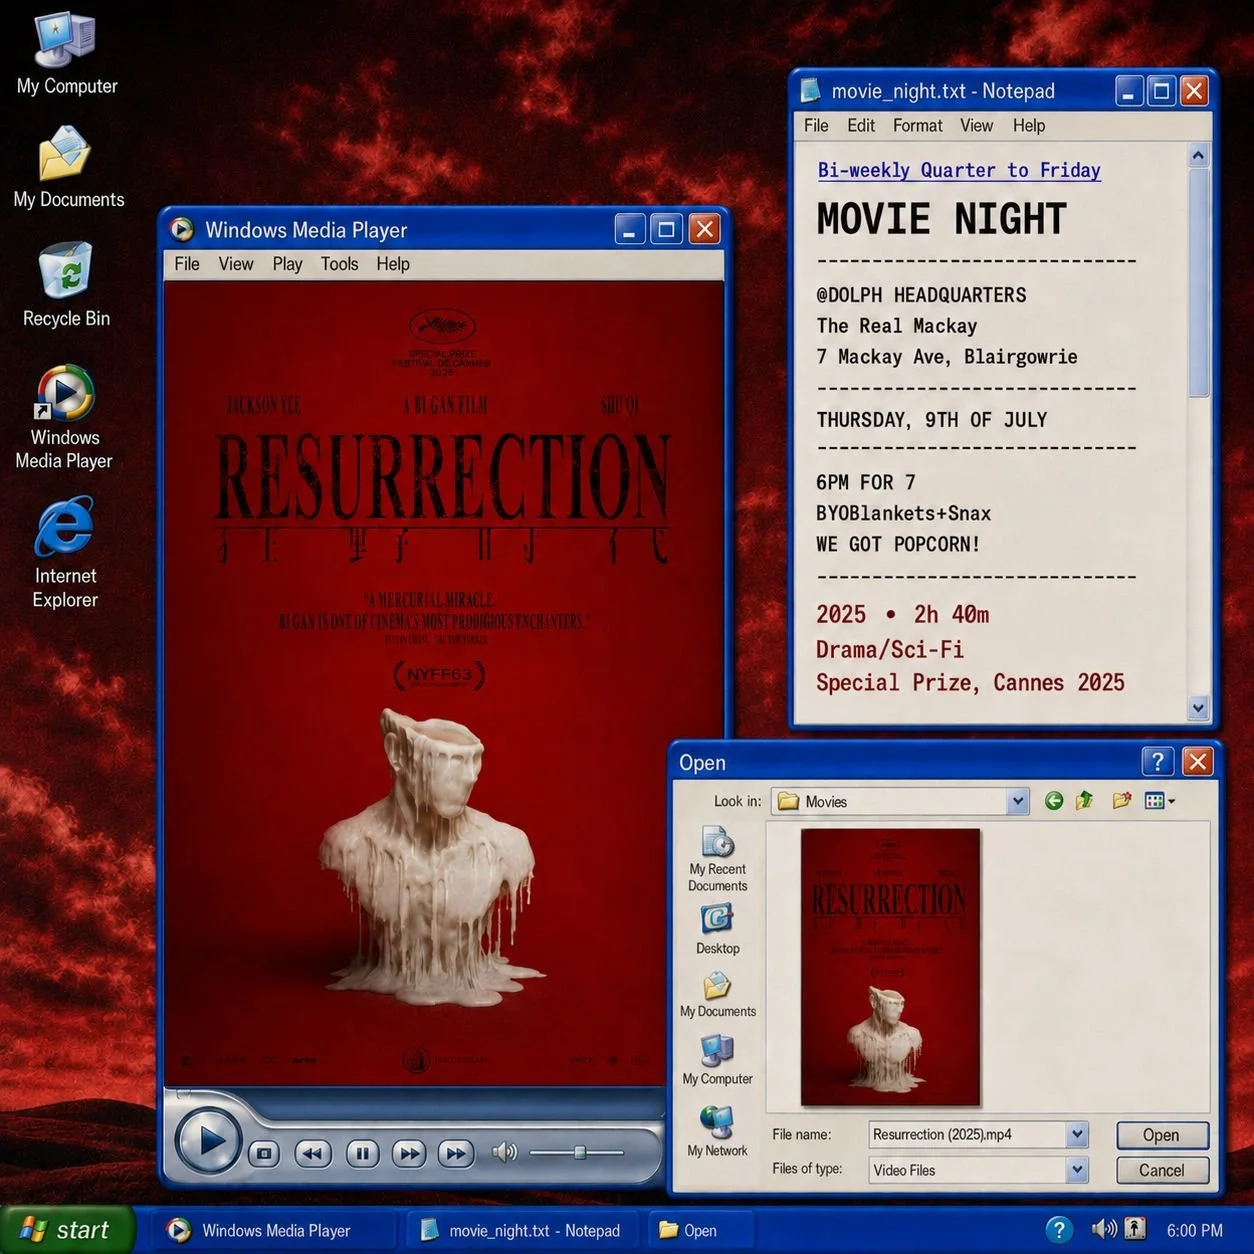Click the Bi-weekly Quarter to Friday link

959,170
